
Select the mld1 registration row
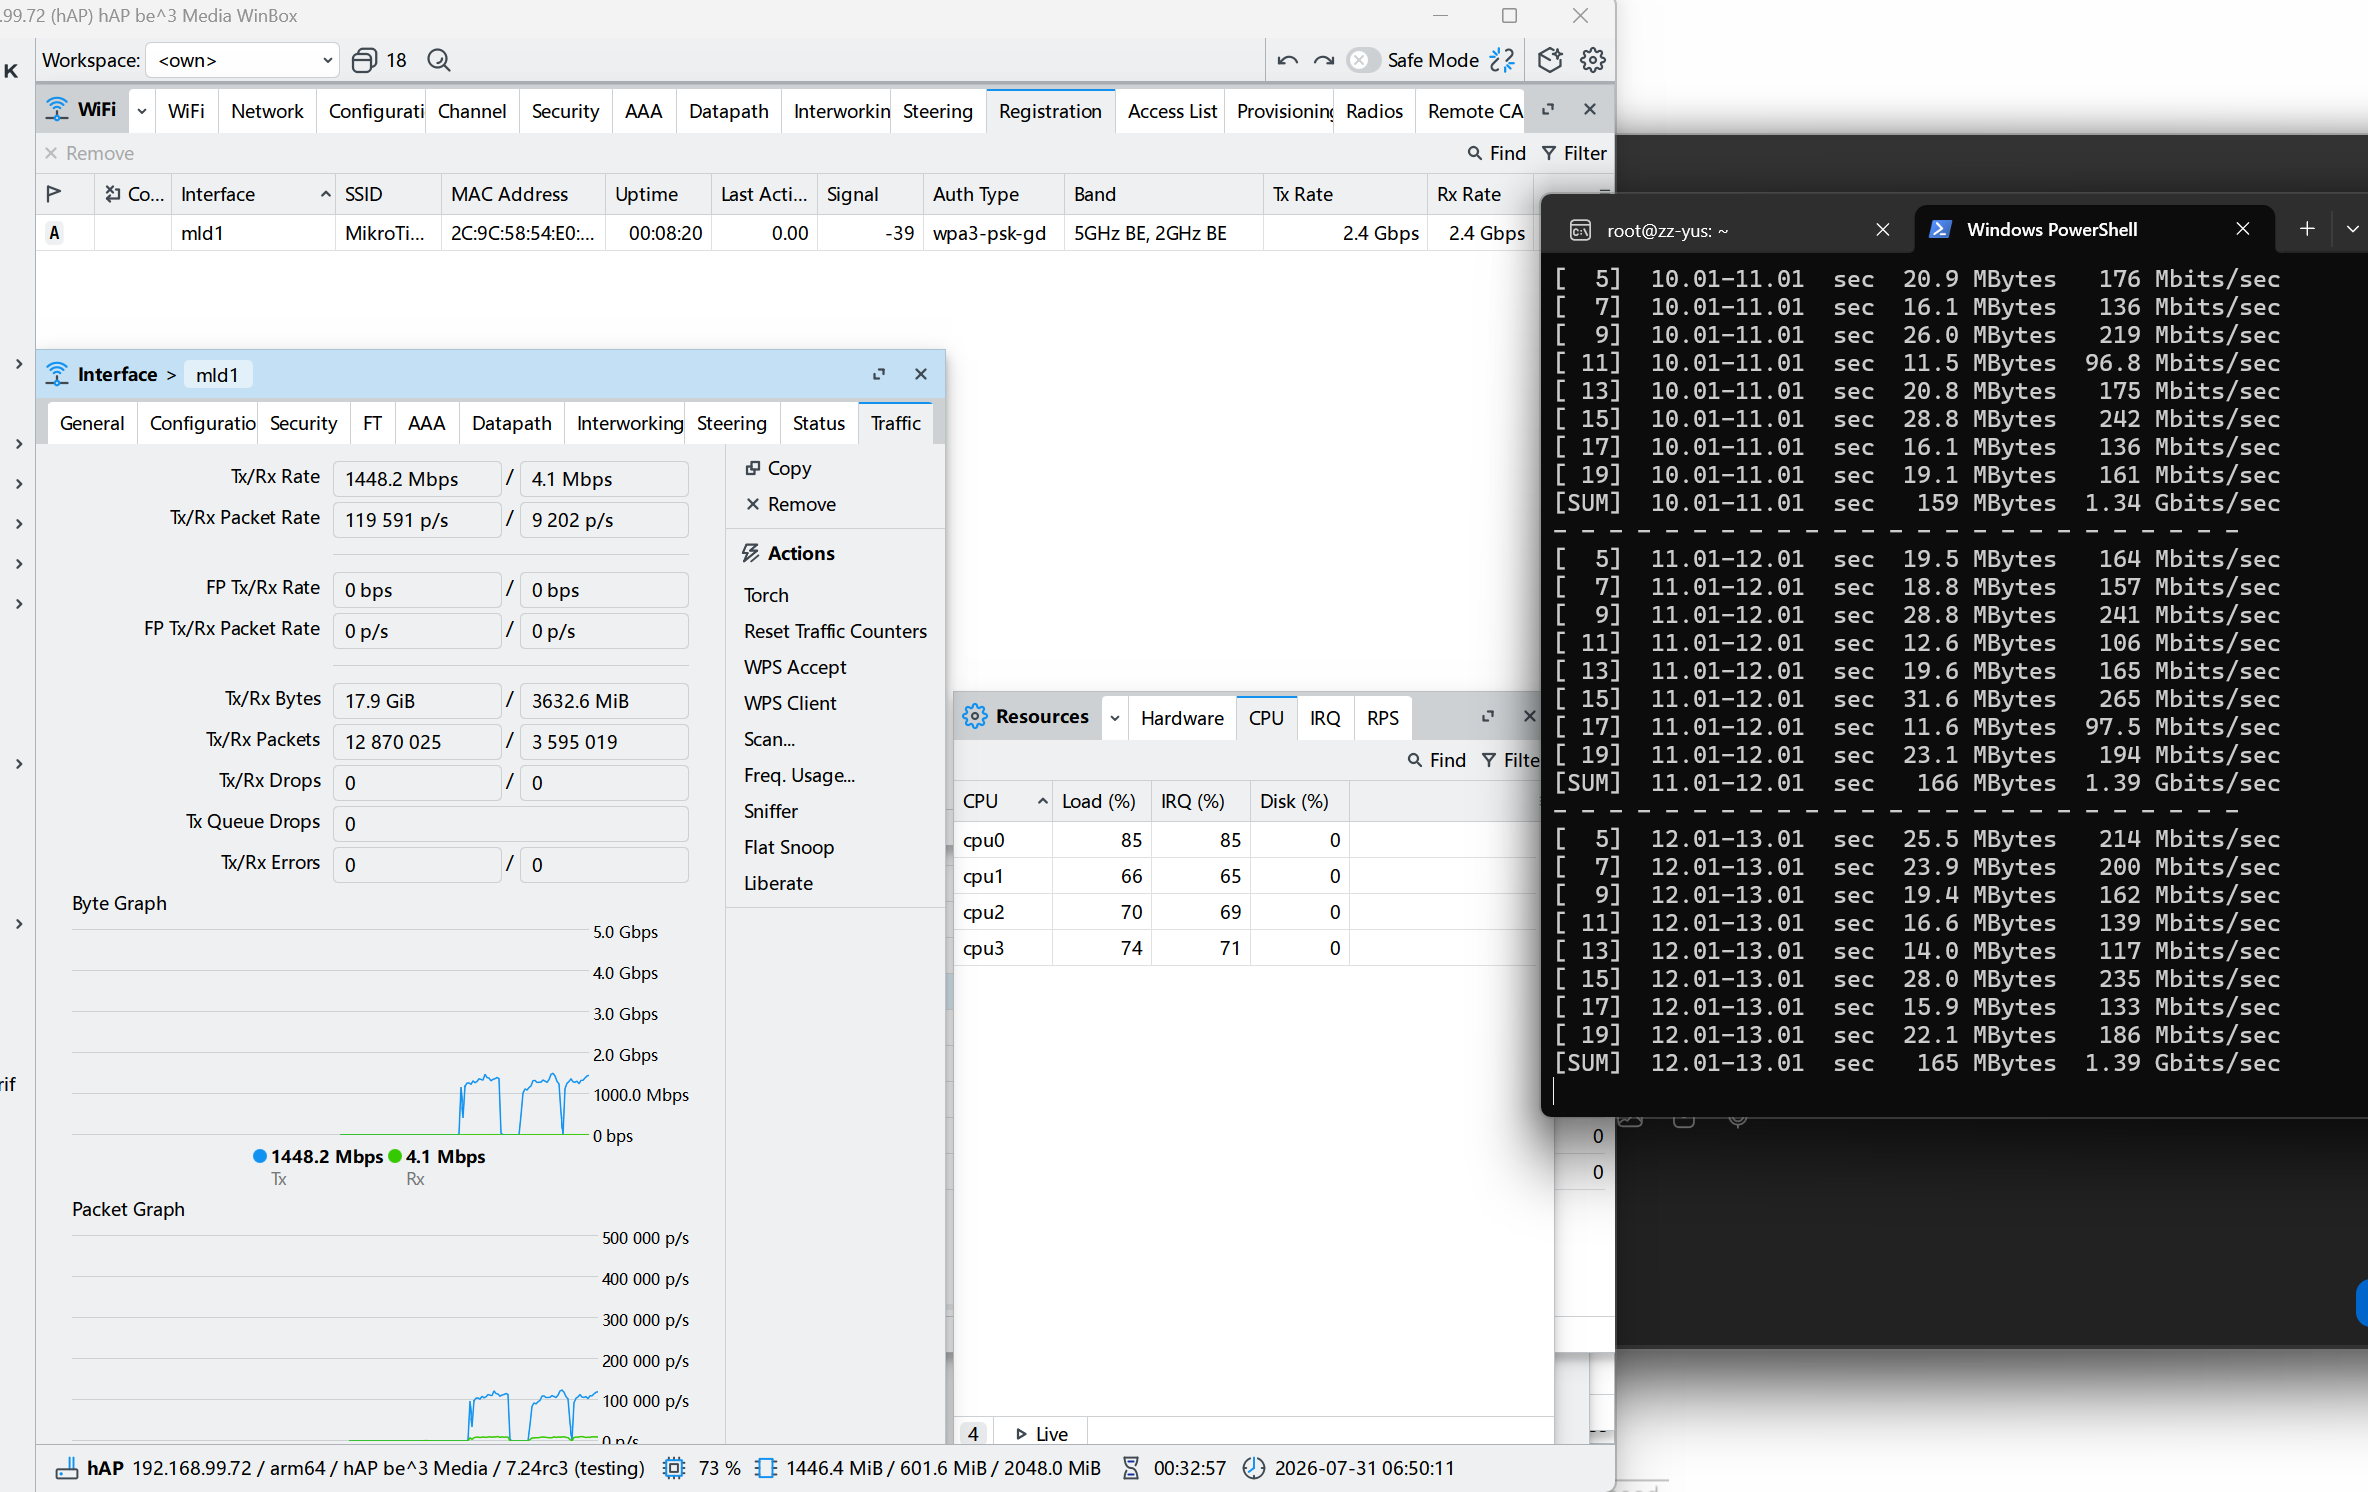pos(785,233)
